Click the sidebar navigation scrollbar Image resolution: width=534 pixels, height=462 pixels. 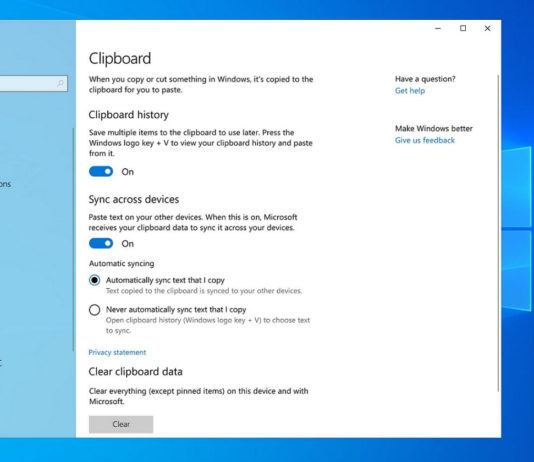click(73, 240)
